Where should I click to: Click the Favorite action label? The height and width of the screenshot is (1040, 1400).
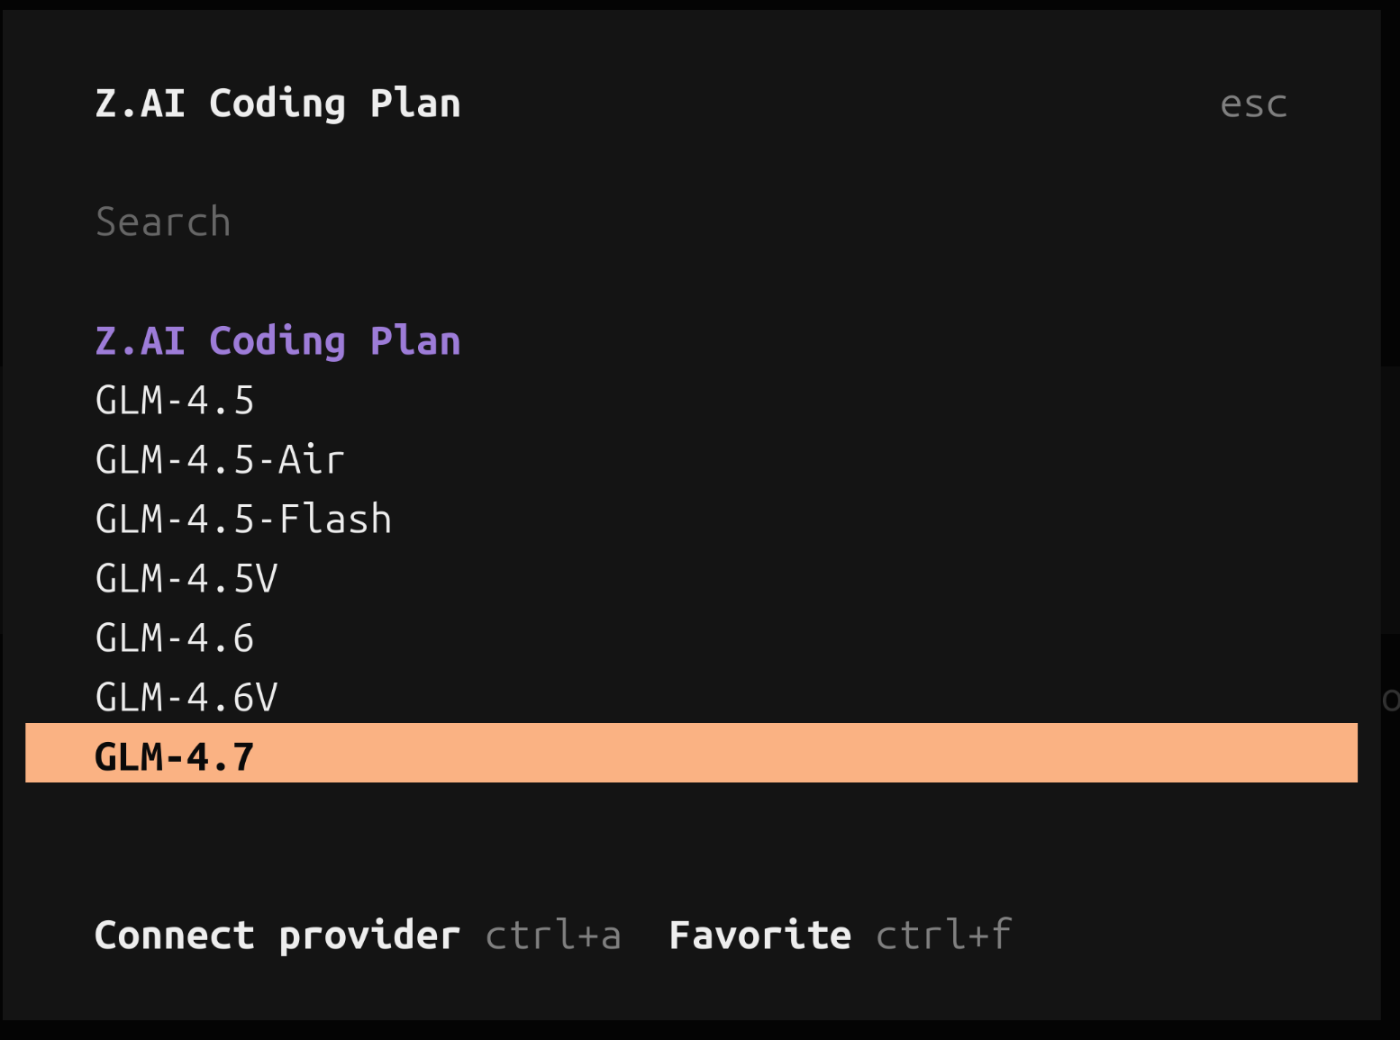pos(759,934)
